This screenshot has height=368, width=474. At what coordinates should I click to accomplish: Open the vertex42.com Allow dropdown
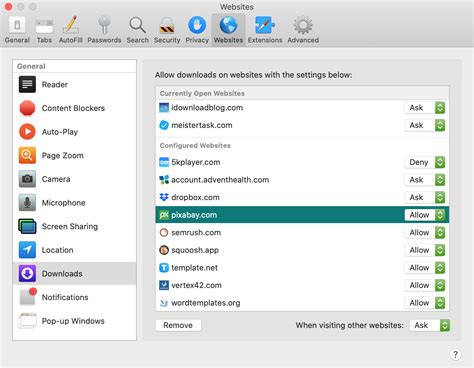point(425,285)
